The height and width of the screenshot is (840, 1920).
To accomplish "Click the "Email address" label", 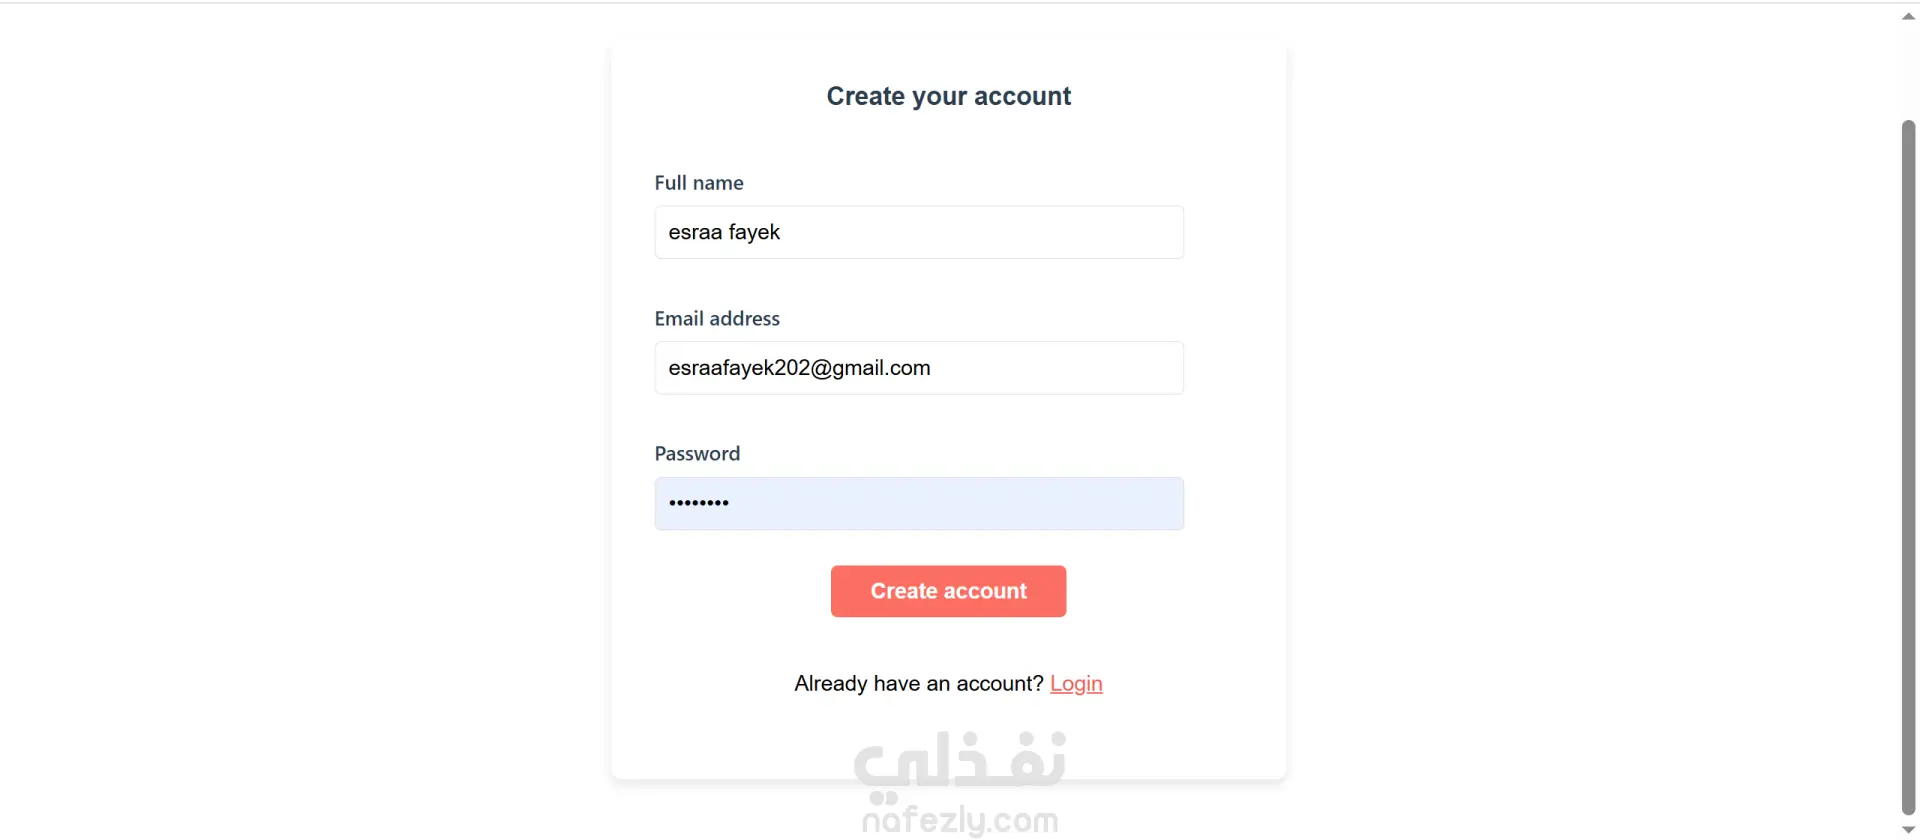I will coord(717,319).
